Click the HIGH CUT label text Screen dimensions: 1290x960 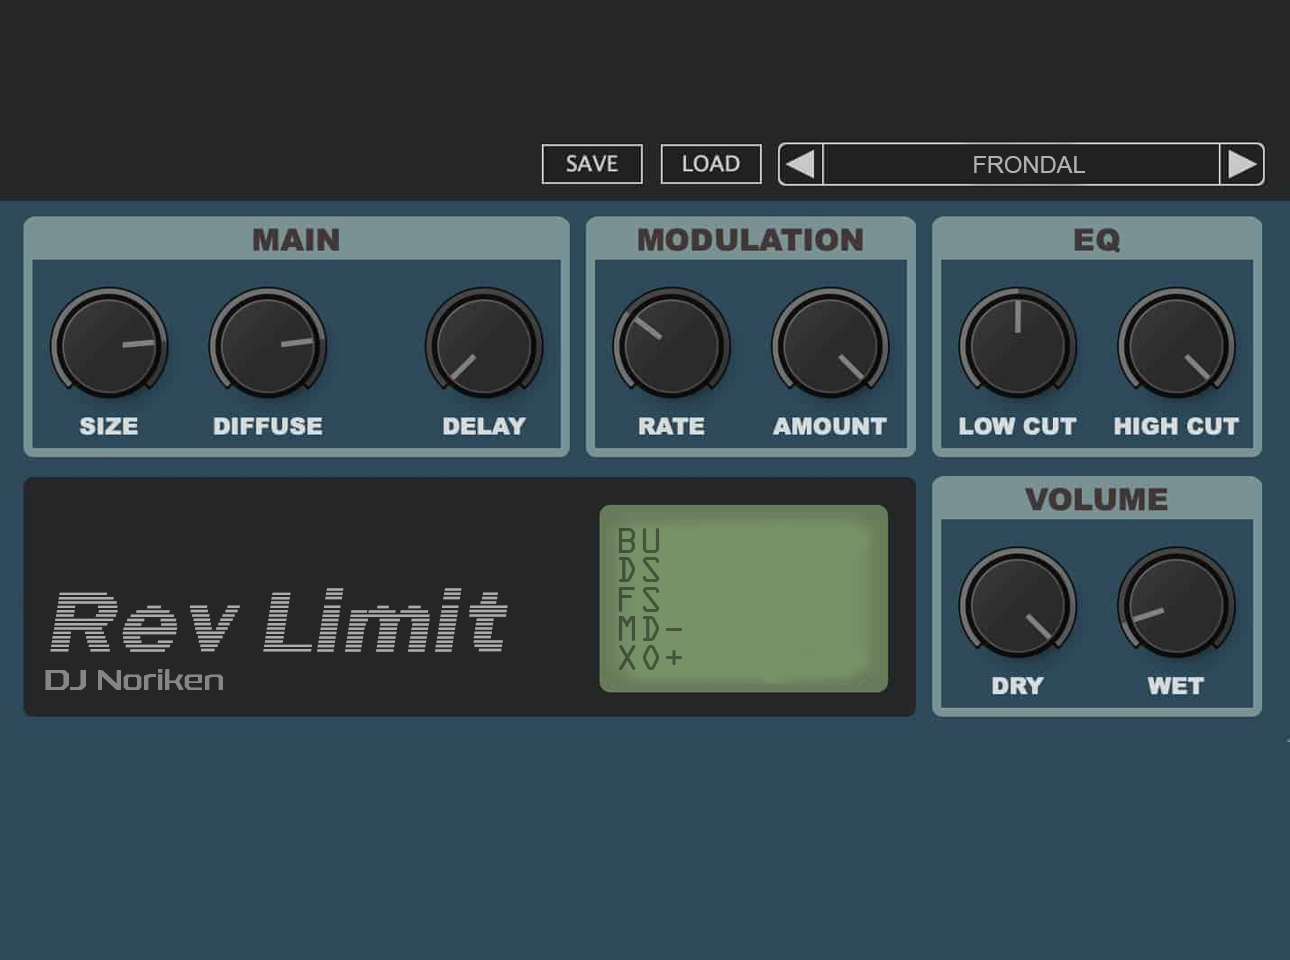pos(1176,426)
